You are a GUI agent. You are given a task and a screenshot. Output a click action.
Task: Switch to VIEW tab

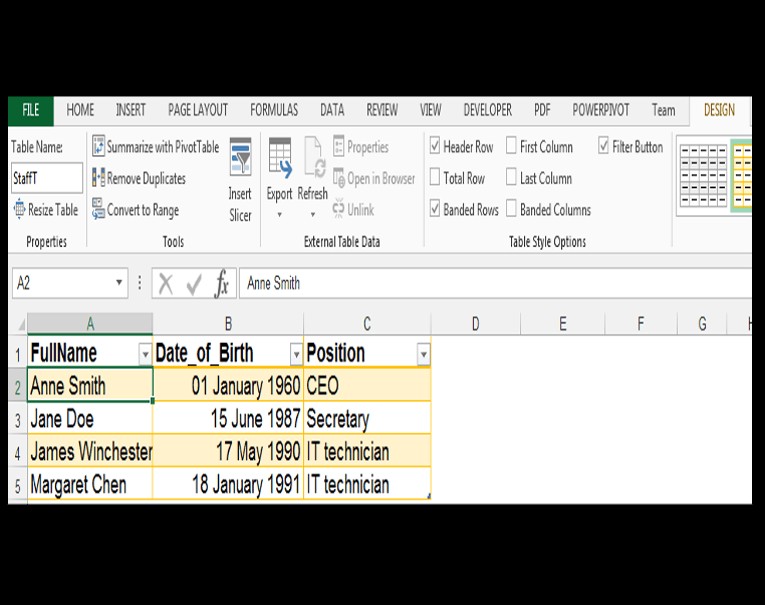tap(430, 110)
